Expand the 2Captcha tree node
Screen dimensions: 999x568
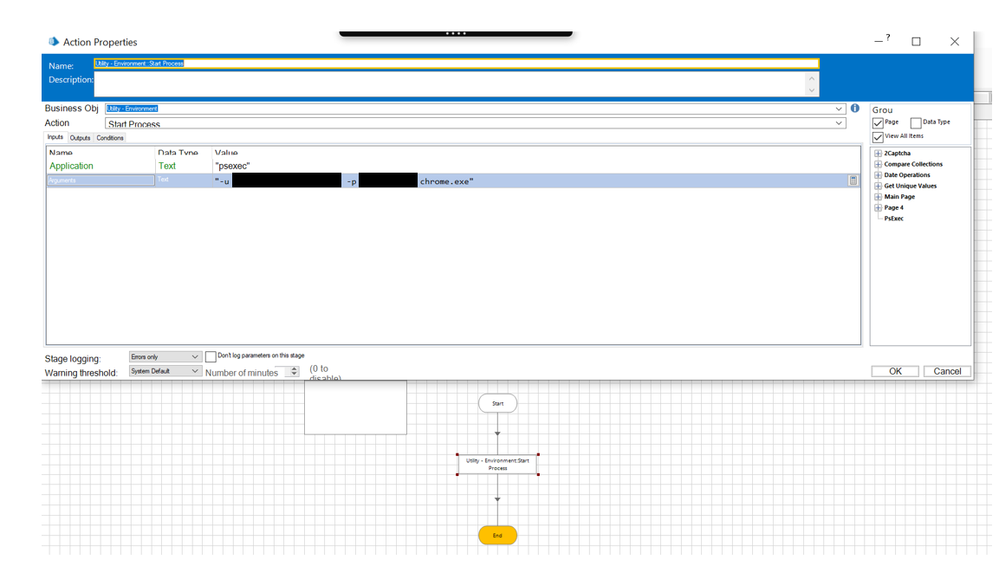tap(878, 153)
